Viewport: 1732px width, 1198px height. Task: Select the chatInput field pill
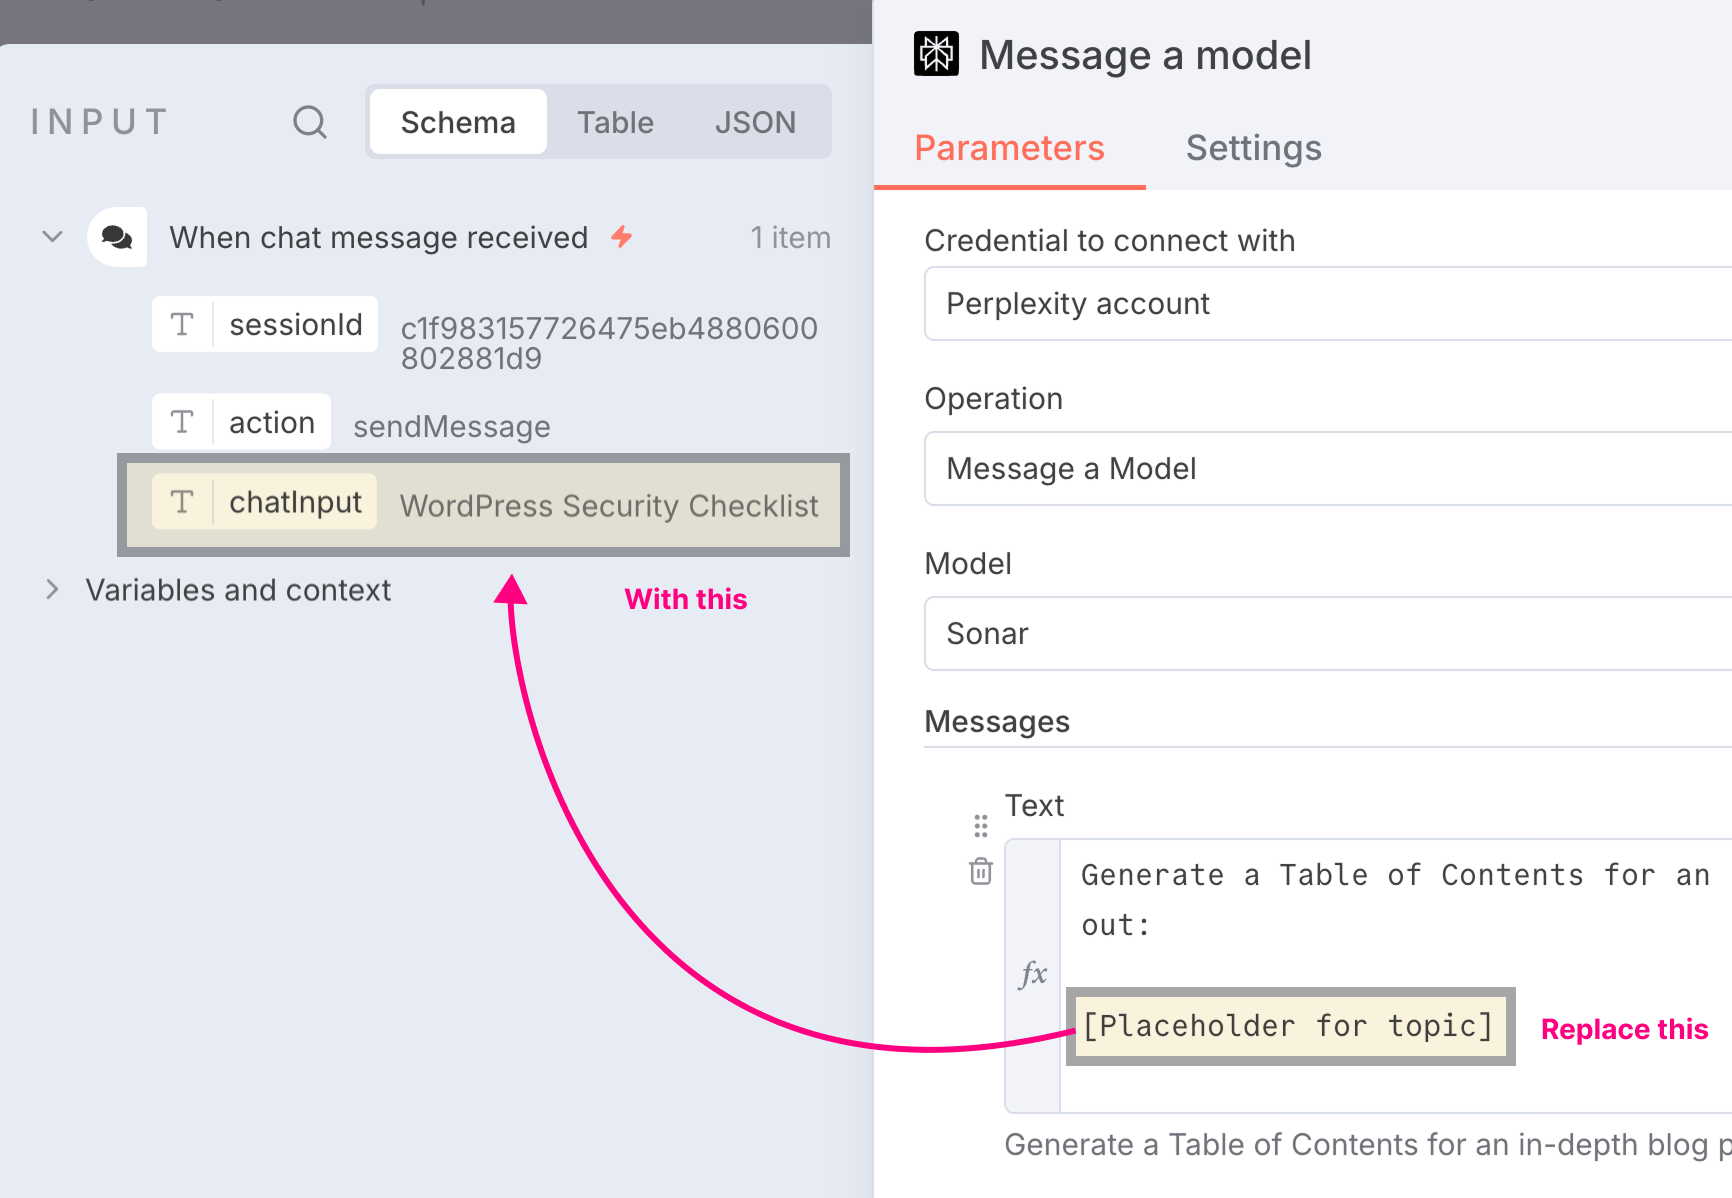tap(264, 501)
